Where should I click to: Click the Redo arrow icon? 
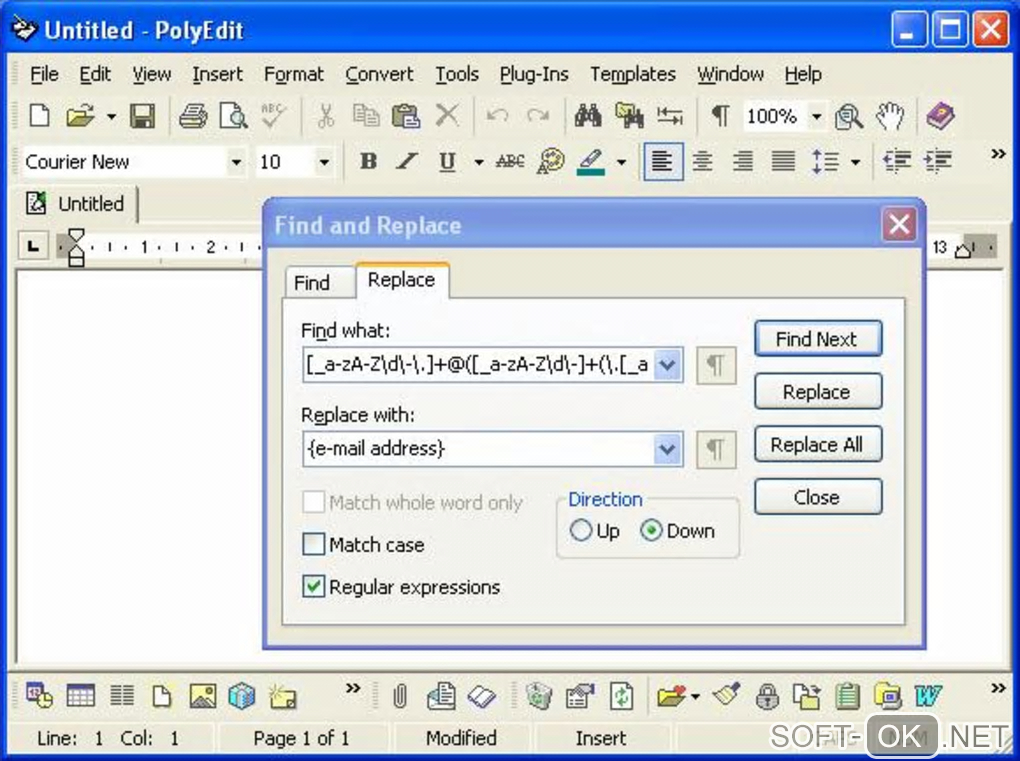pyautogui.click(x=538, y=116)
